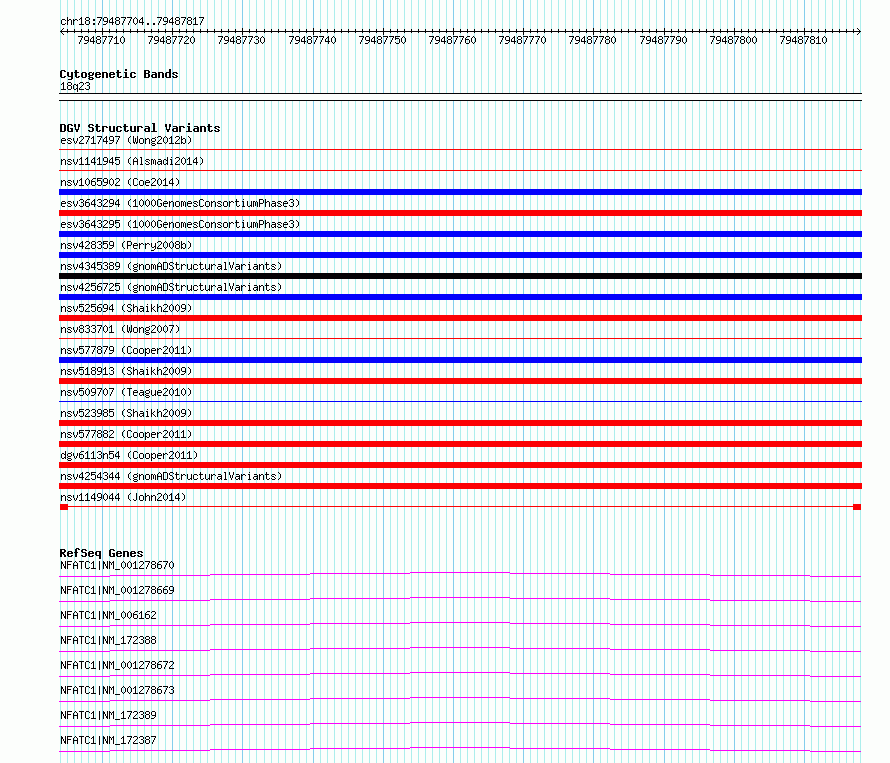Click ruler position 79487720
Screen dimensions: 890x763
coord(171,40)
